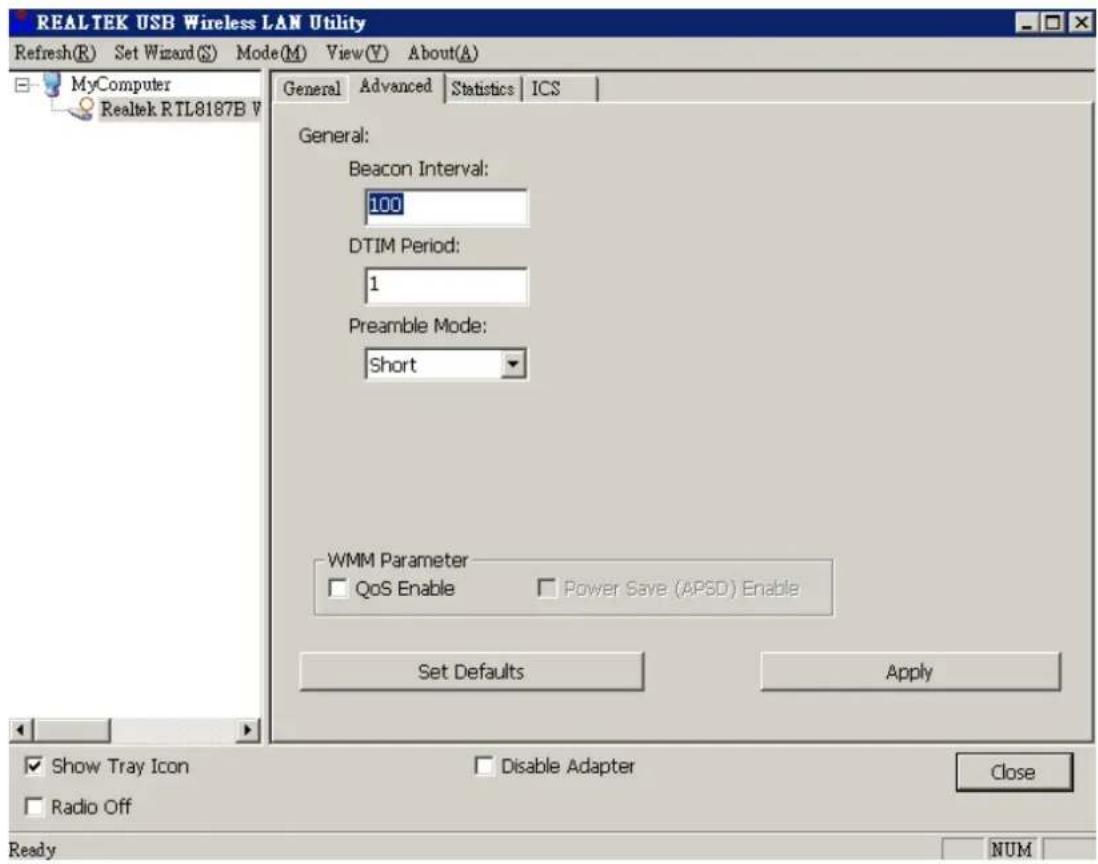The width and height of the screenshot is (1098, 864).
Task: Click the Beacon Interval label
Action: [419, 169]
